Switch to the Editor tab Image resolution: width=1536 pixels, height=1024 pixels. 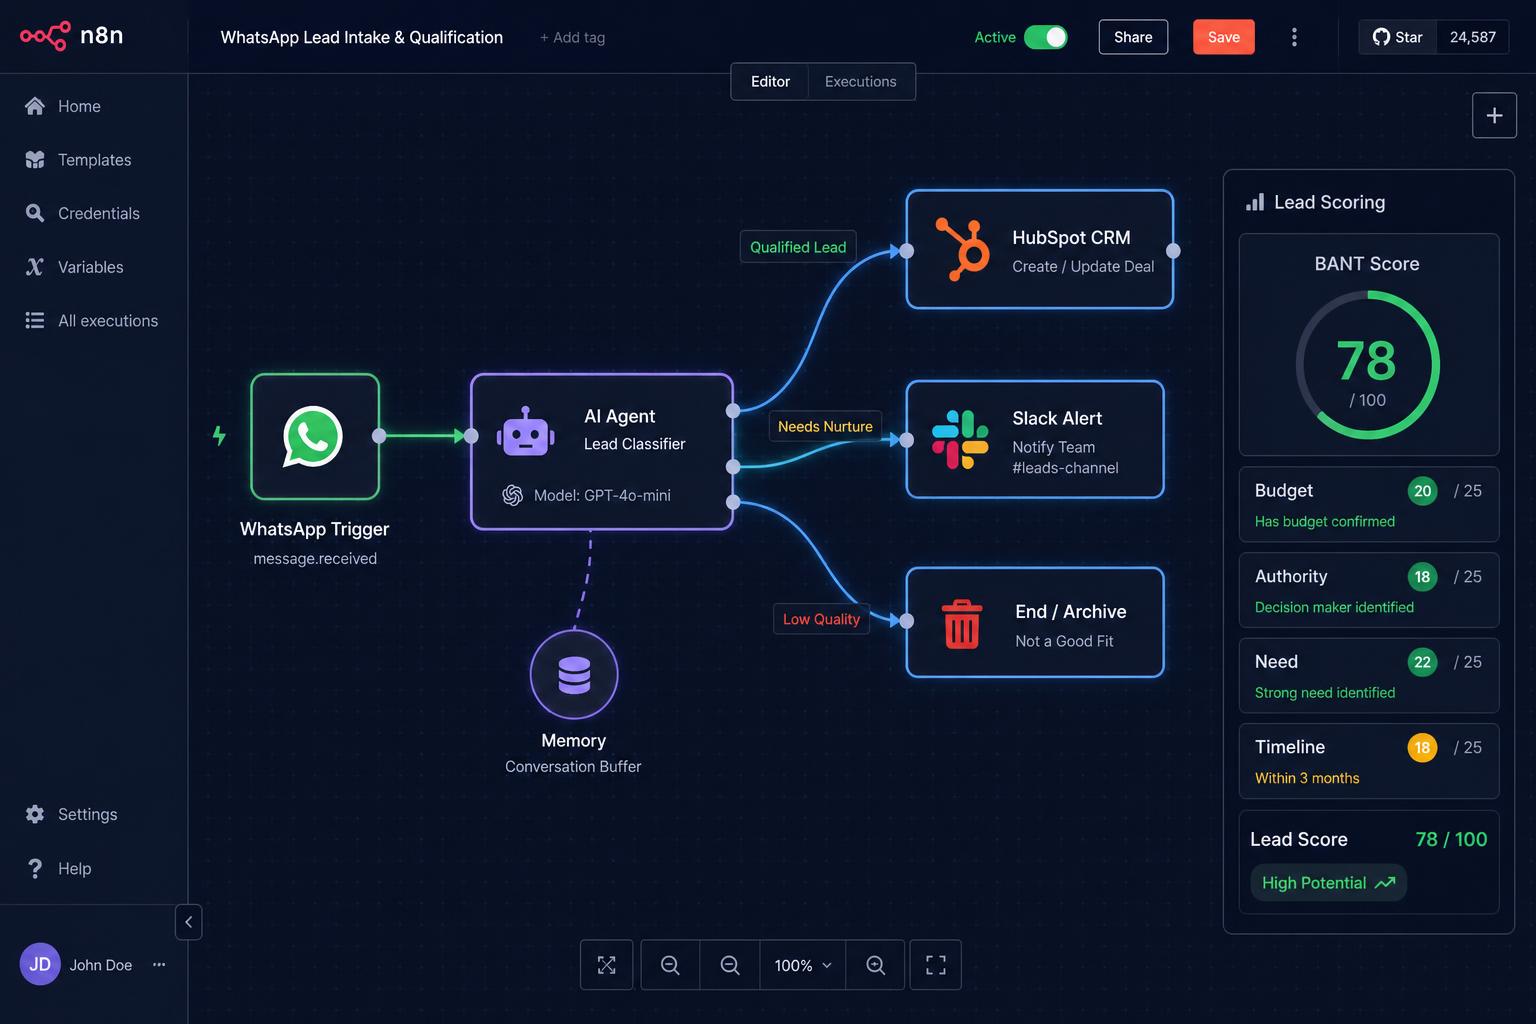coord(770,82)
